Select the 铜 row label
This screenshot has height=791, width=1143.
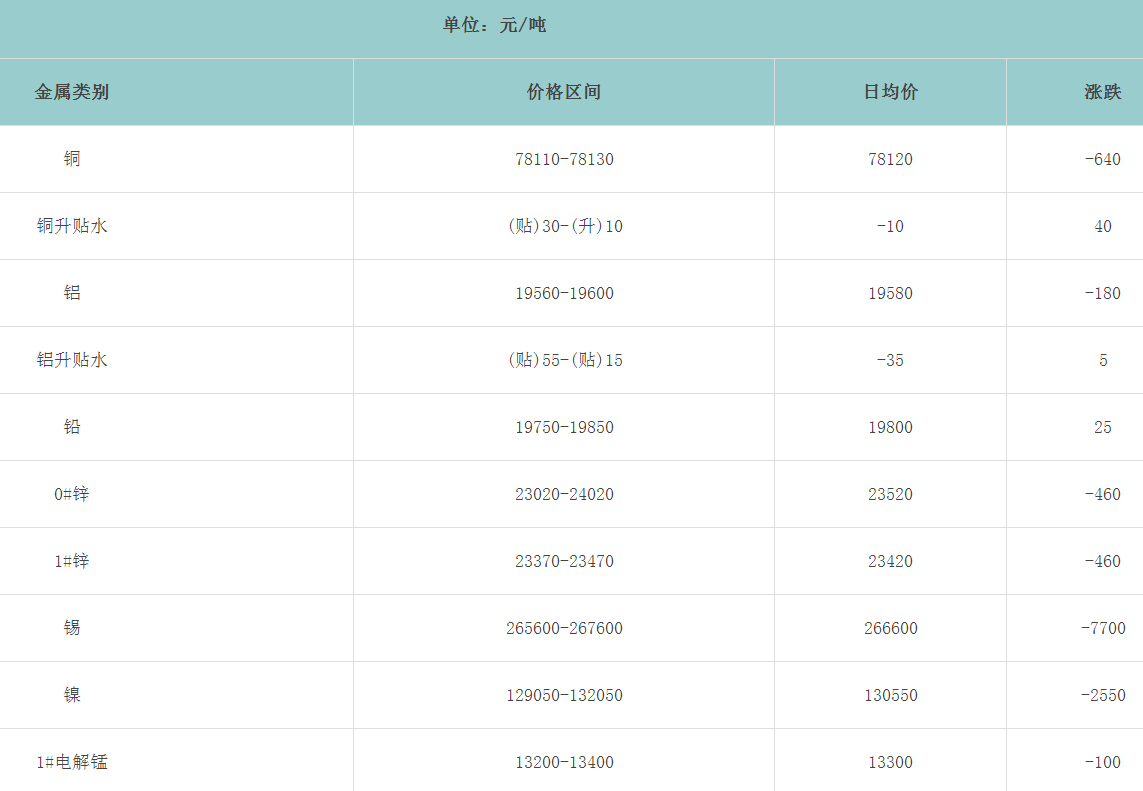(x=72, y=159)
